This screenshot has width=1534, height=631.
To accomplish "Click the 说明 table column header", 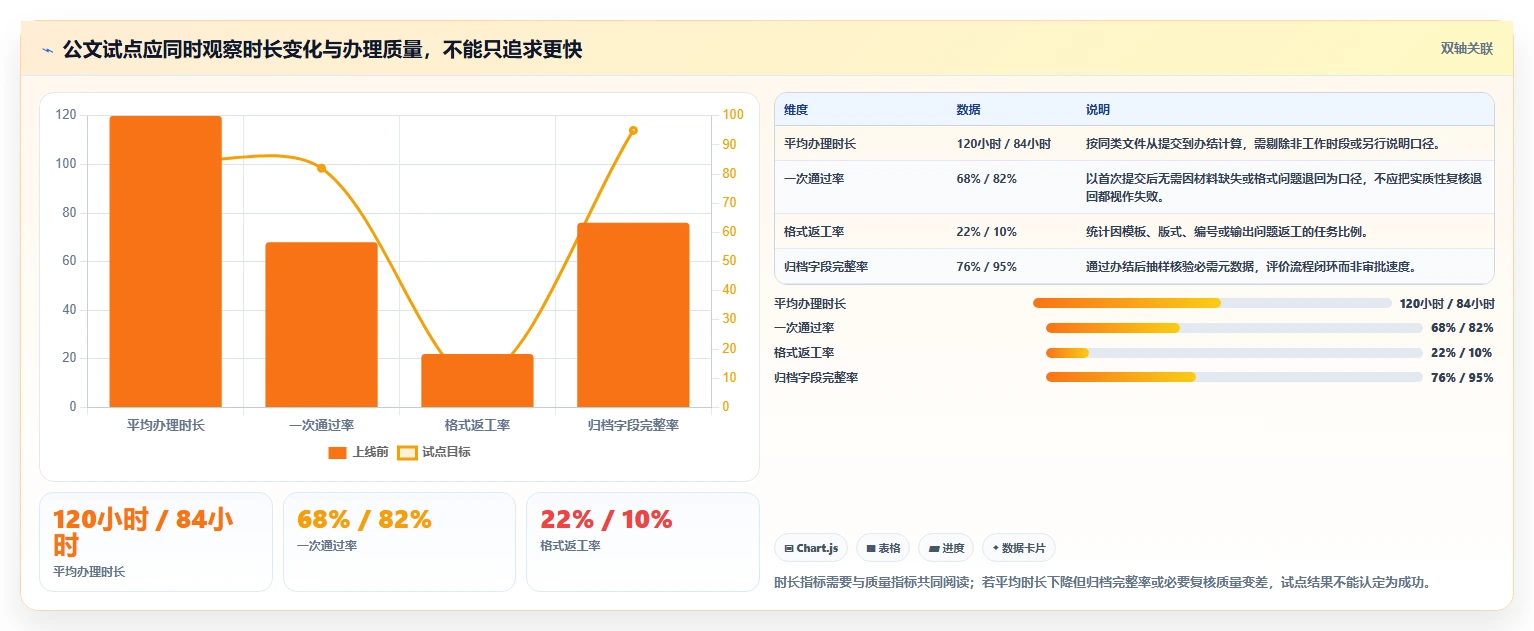I will pos(1098,110).
